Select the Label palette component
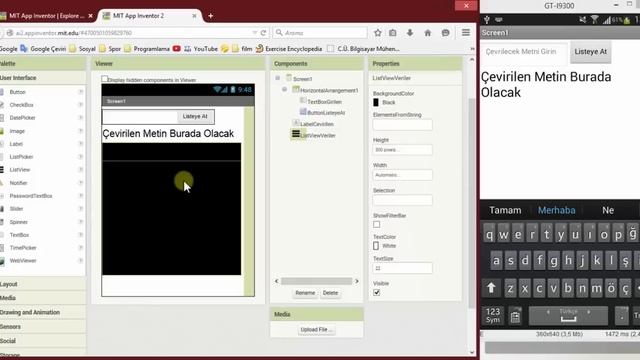640x360 pixels. coord(16,144)
